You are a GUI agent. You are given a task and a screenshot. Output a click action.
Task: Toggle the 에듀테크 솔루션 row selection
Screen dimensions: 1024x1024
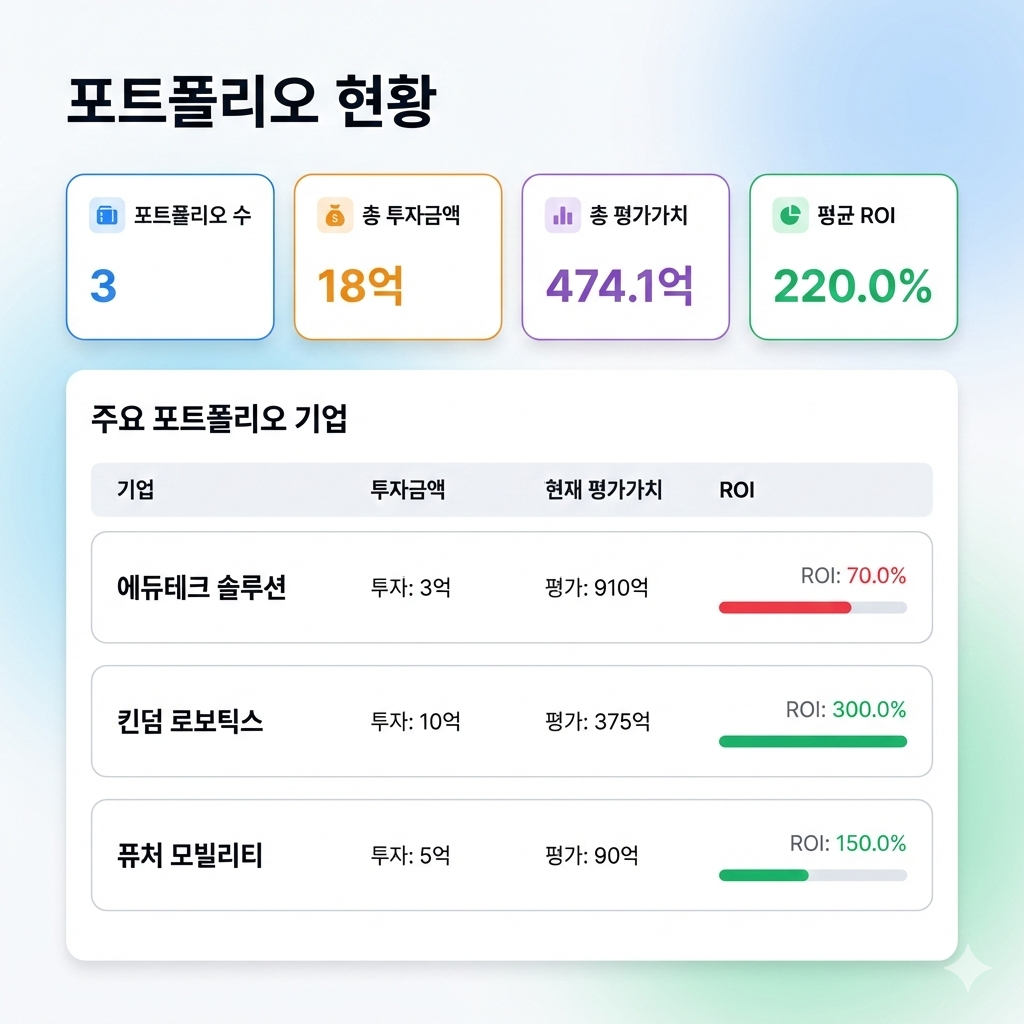[512, 587]
